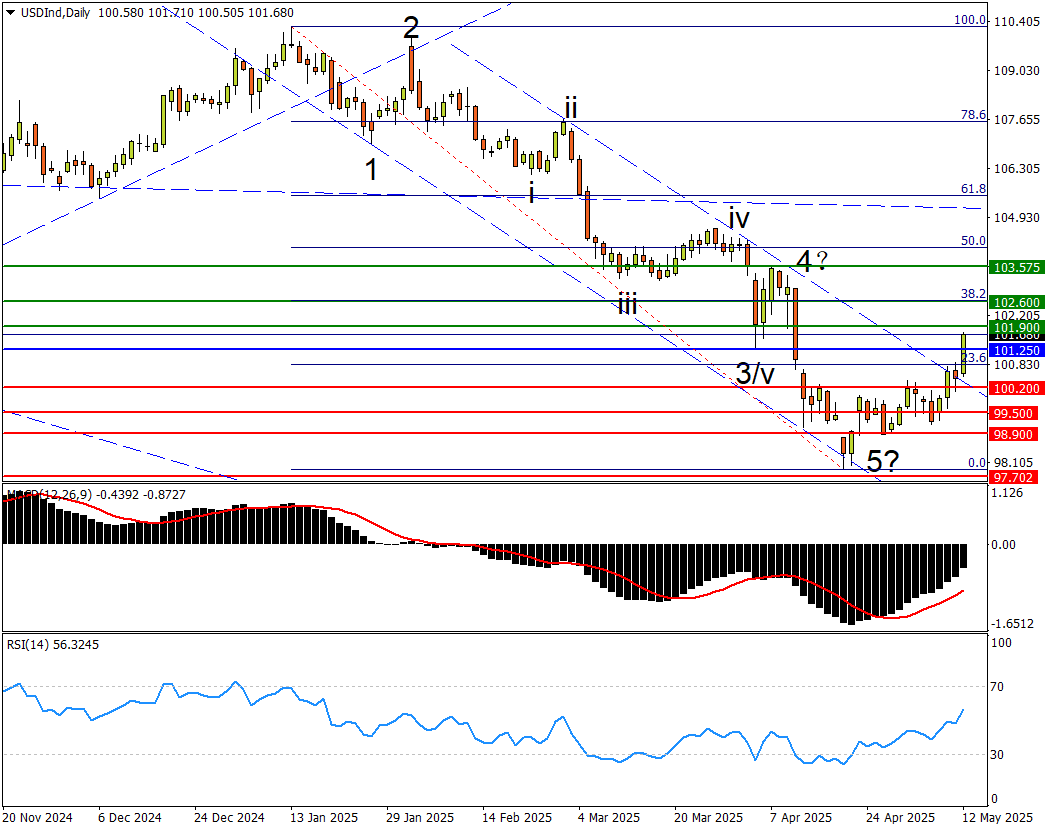Select the "4?" wave annotation
1051x830 pixels.
pos(812,262)
